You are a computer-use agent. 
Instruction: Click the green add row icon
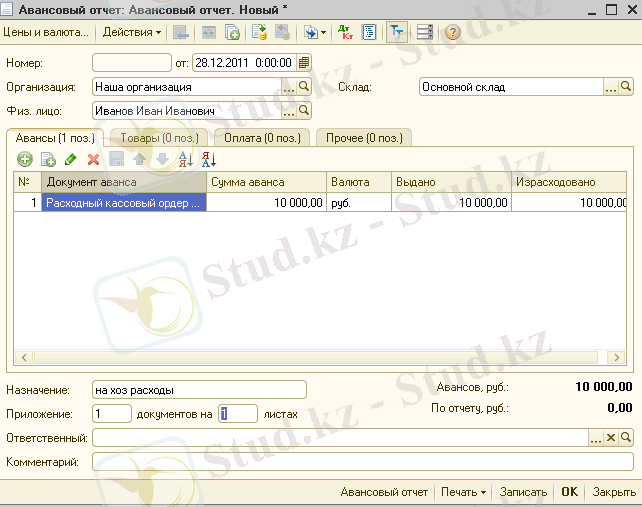coord(26,159)
